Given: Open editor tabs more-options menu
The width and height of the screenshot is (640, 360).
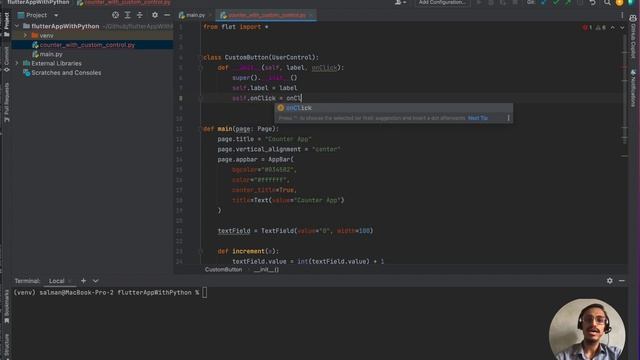Looking at the screenshot, I should 622,15.
